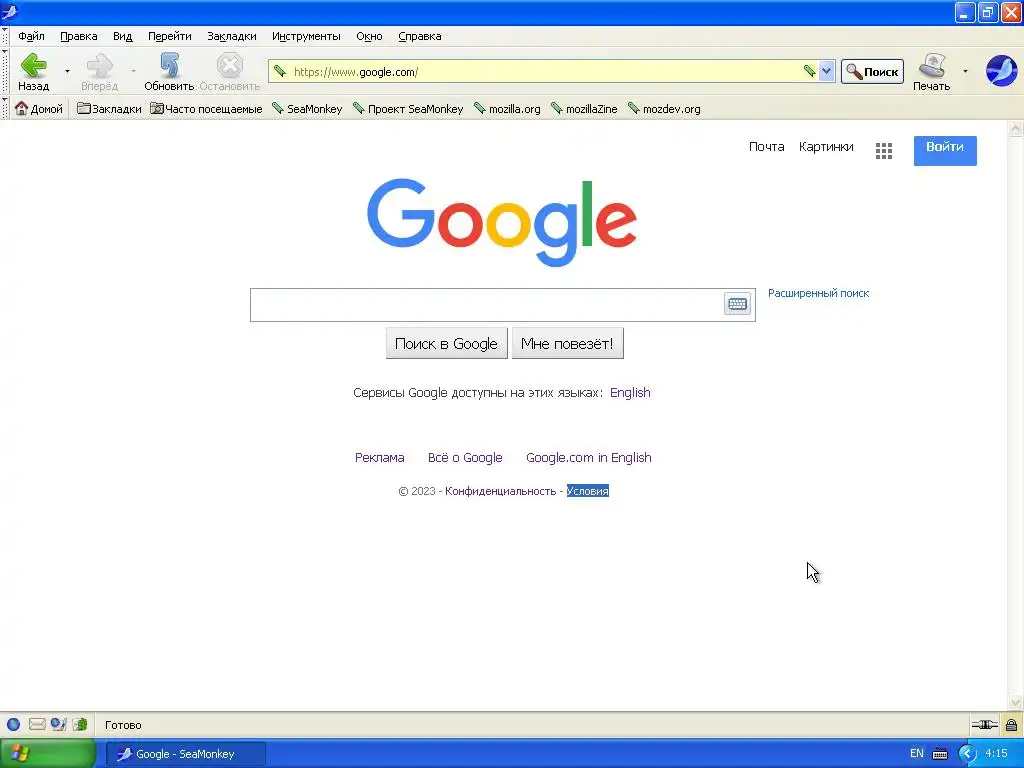
Task: Open Navigator from the status bar globe icon
Action: (13, 724)
